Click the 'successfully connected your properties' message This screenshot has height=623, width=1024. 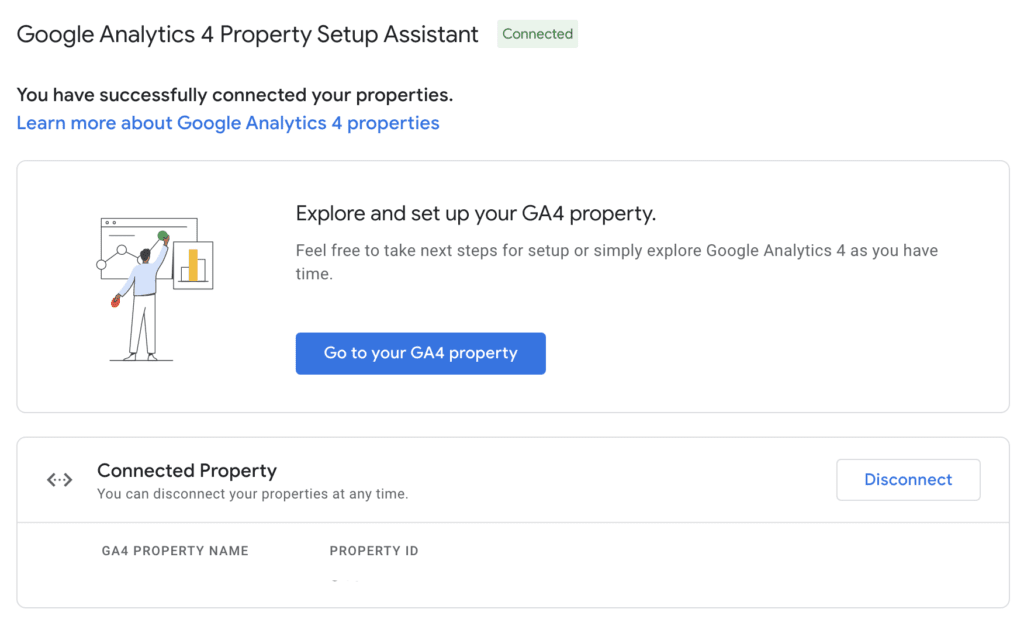coord(235,95)
